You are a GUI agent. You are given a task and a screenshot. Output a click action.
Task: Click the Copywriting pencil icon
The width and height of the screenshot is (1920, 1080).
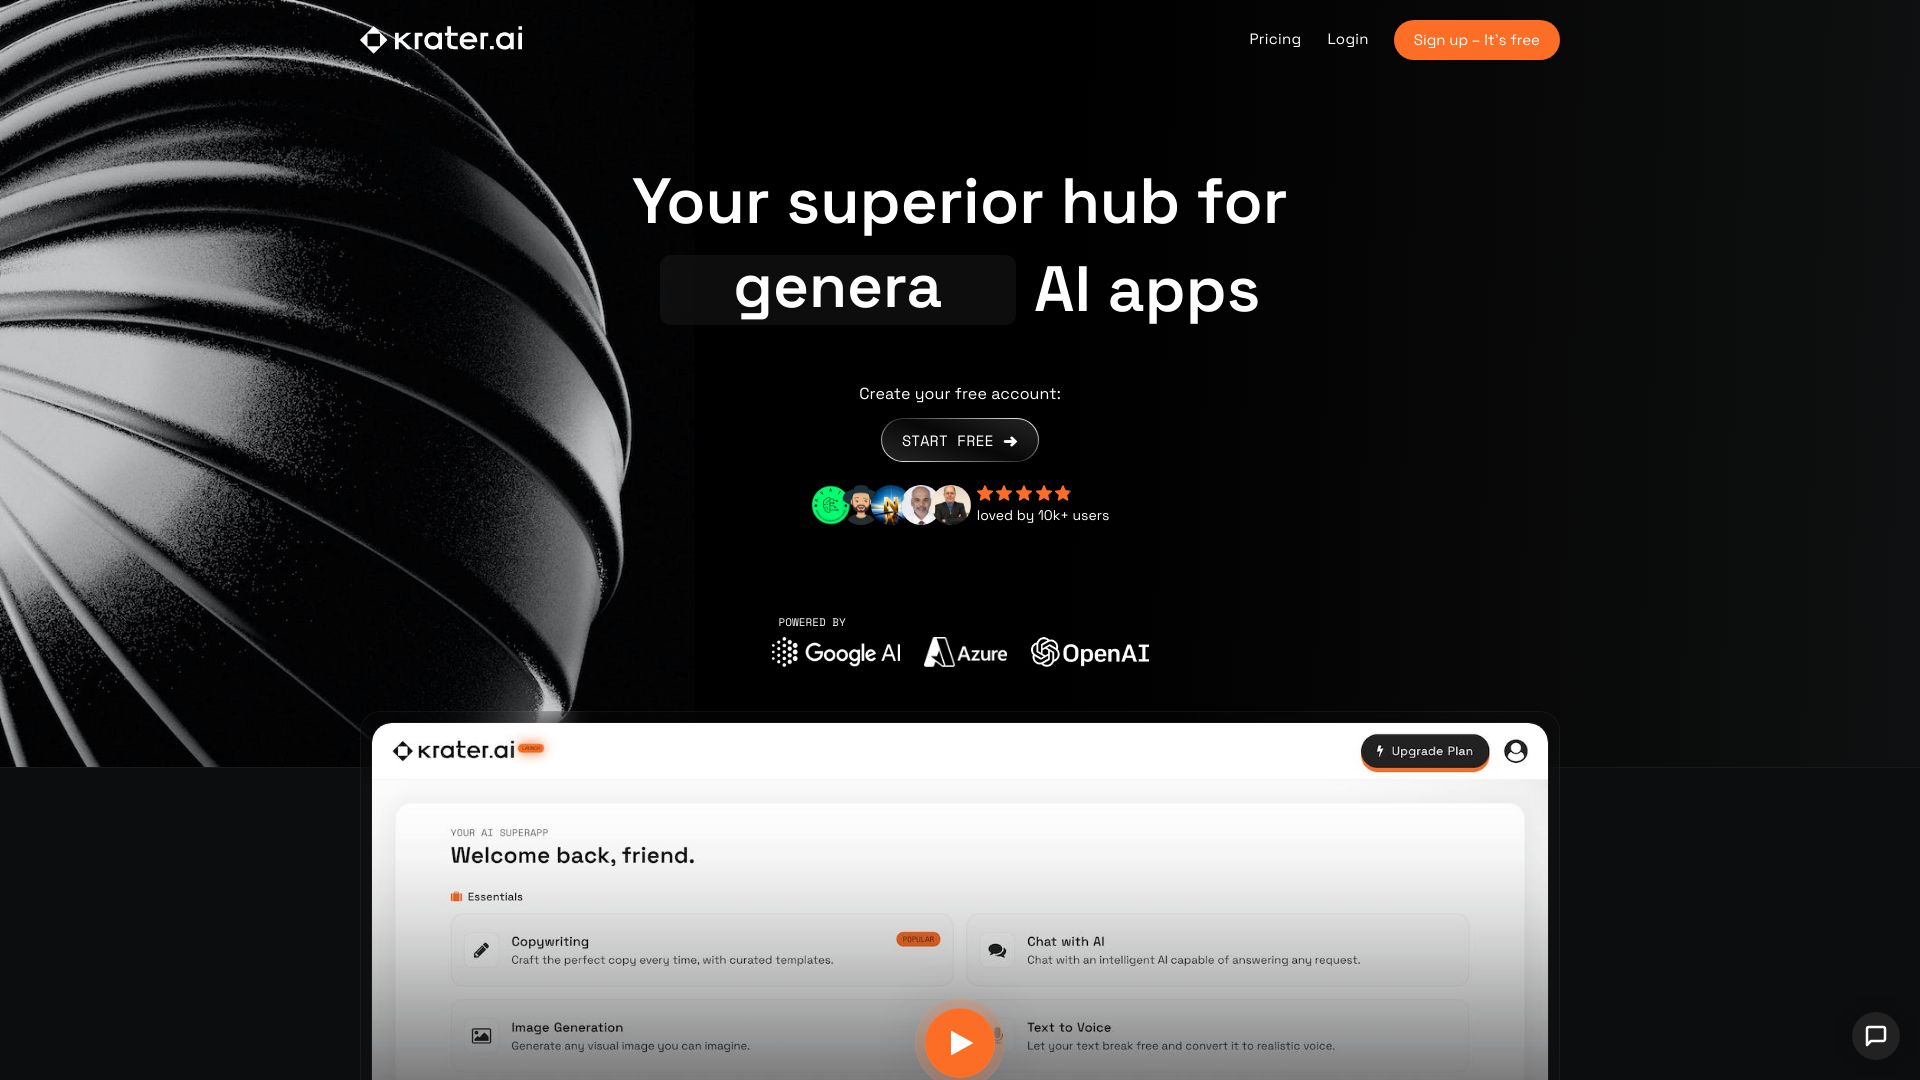[x=481, y=948]
